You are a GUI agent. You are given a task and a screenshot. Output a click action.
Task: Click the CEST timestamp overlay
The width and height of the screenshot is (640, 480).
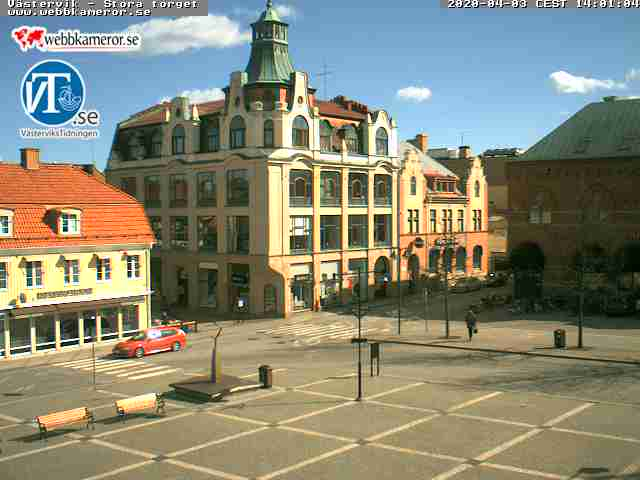pos(543,4)
